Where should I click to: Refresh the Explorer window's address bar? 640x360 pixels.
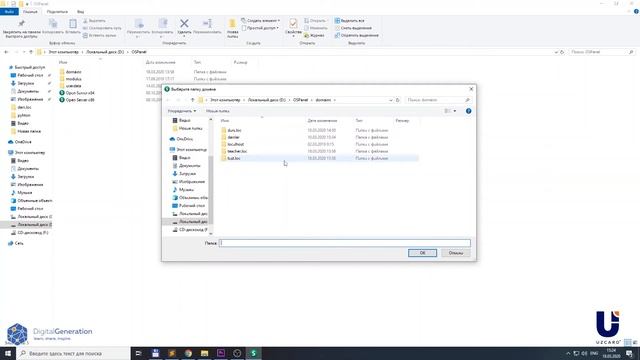tap(562, 52)
